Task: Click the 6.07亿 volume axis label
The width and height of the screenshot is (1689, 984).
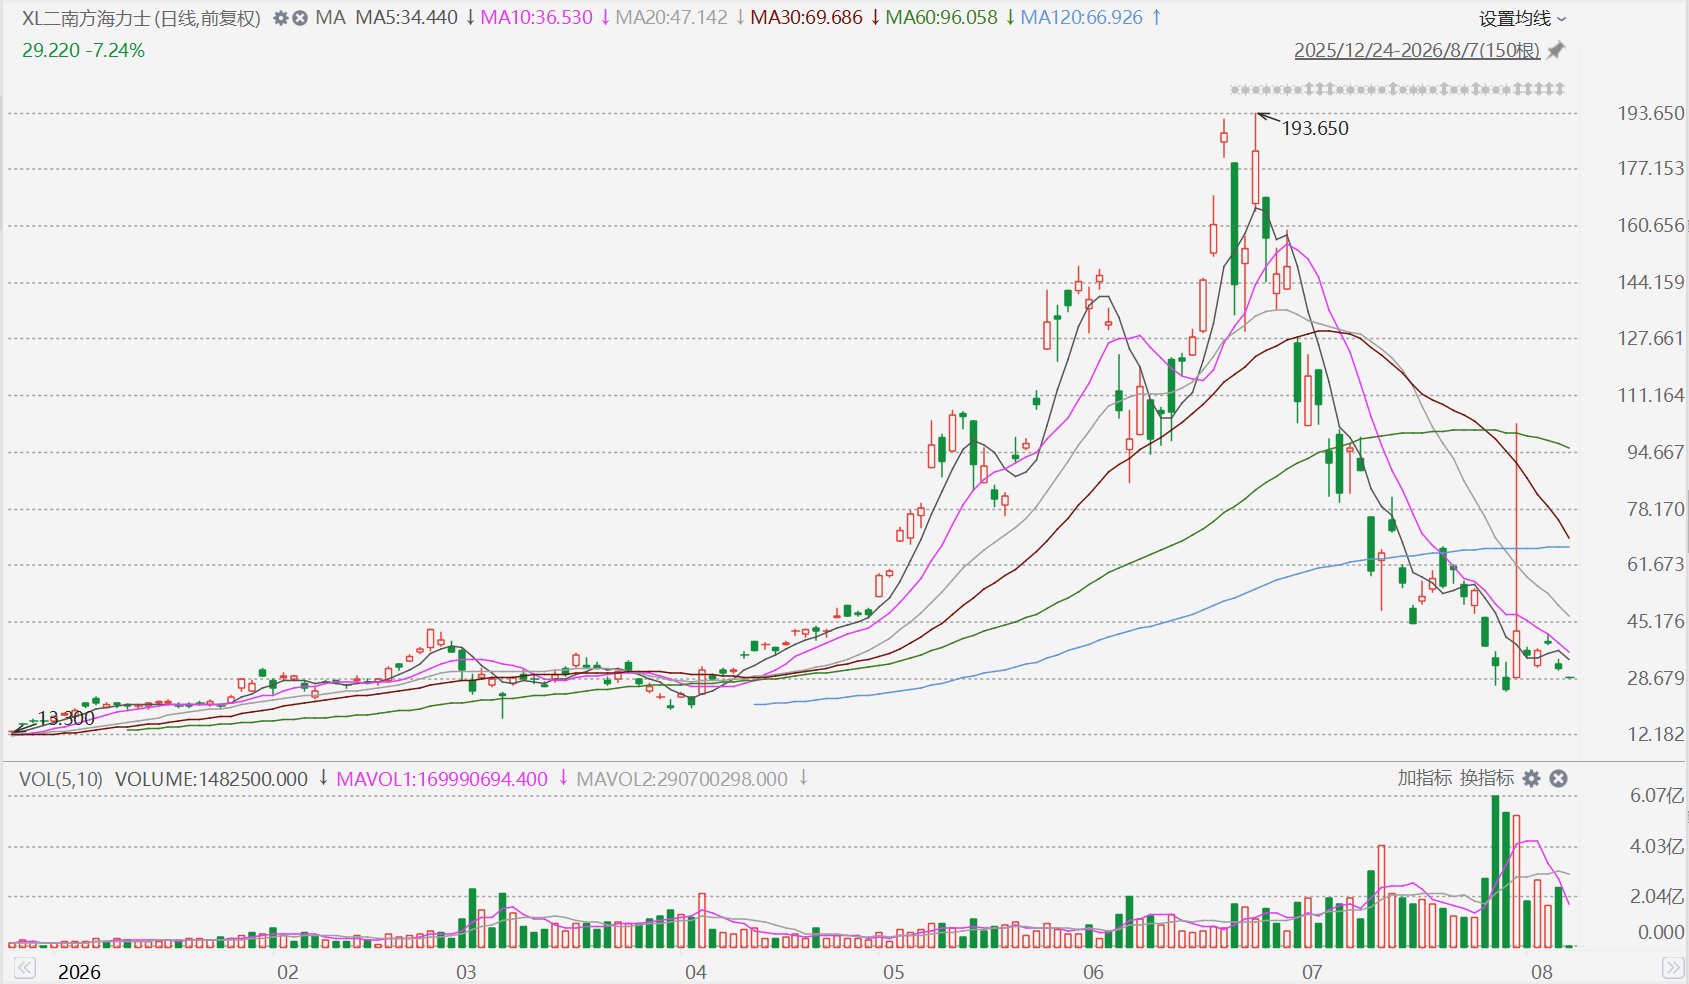Action: pyautogui.click(x=1657, y=795)
